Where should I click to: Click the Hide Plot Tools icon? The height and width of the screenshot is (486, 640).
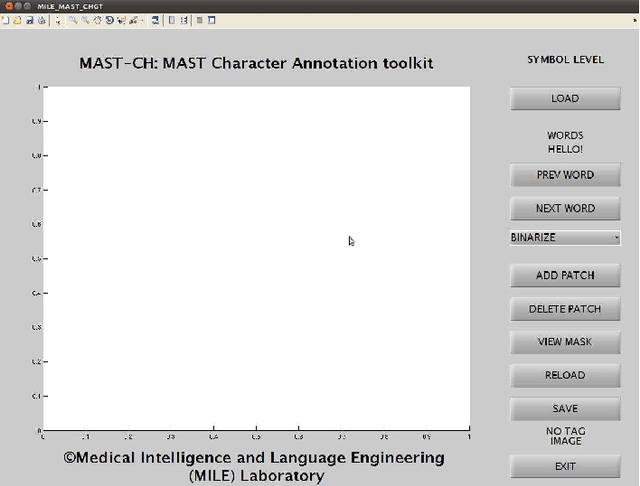click(x=200, y=20)
